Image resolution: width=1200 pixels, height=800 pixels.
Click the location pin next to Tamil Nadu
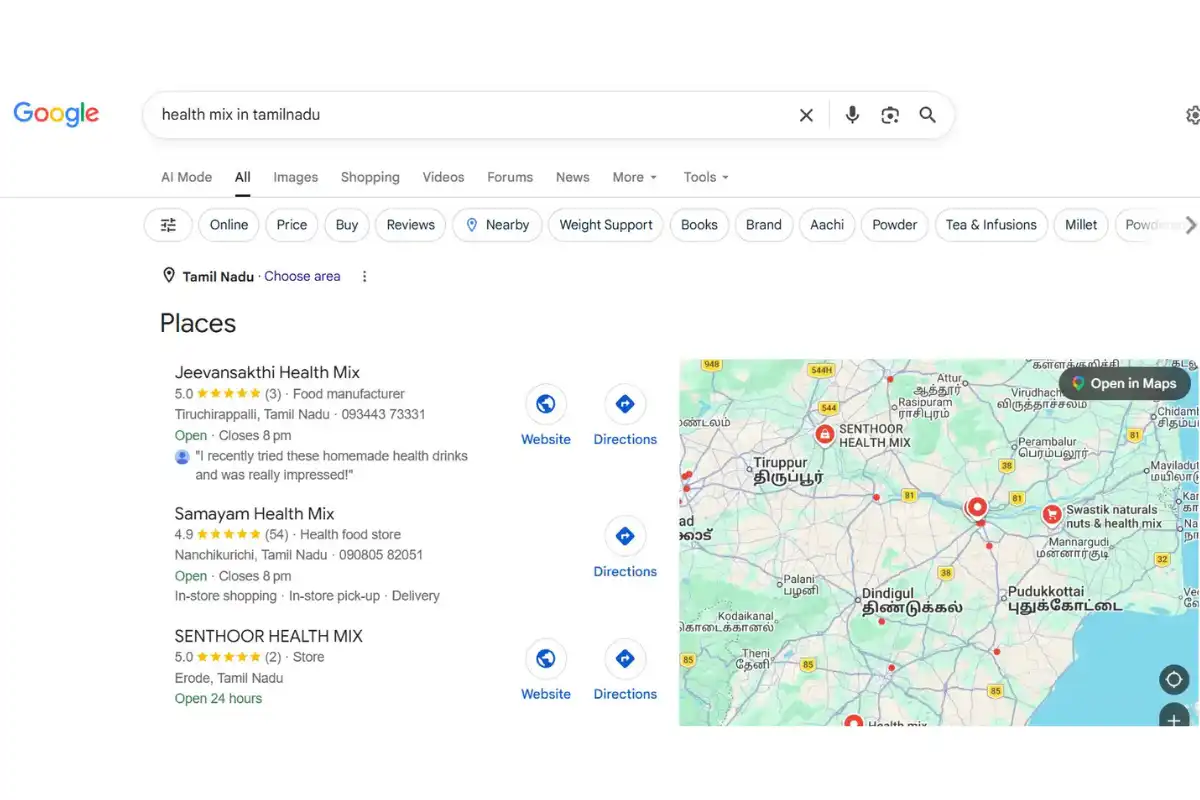coord(169,276)
